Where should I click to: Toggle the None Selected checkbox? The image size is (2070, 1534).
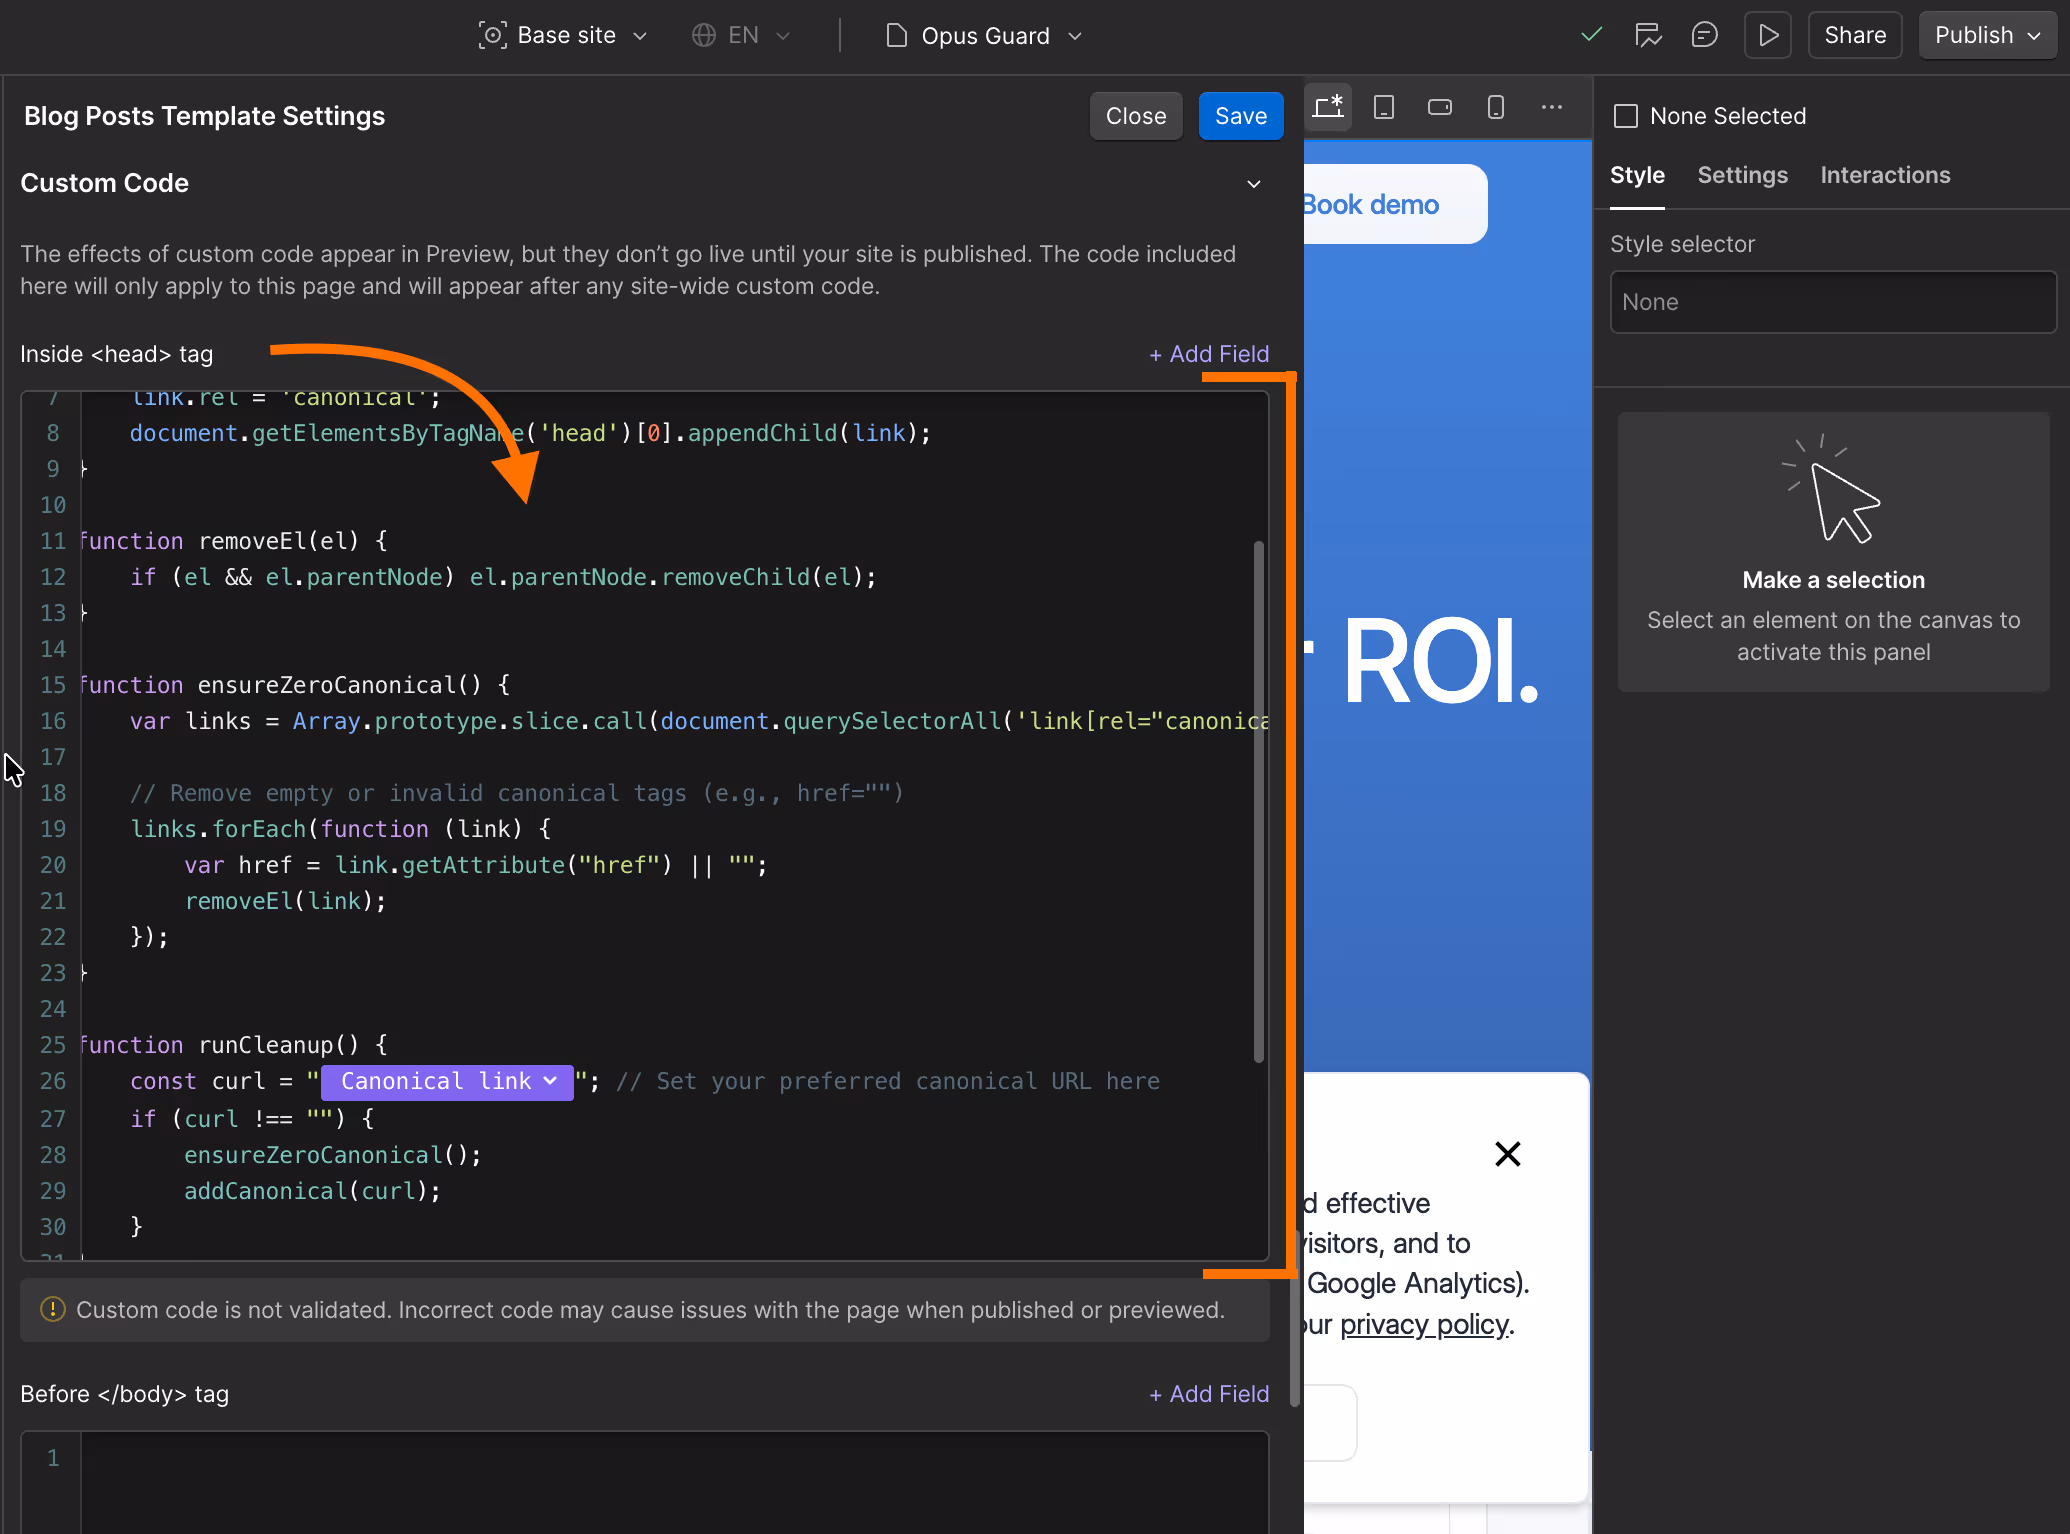tap(1626, 116)
